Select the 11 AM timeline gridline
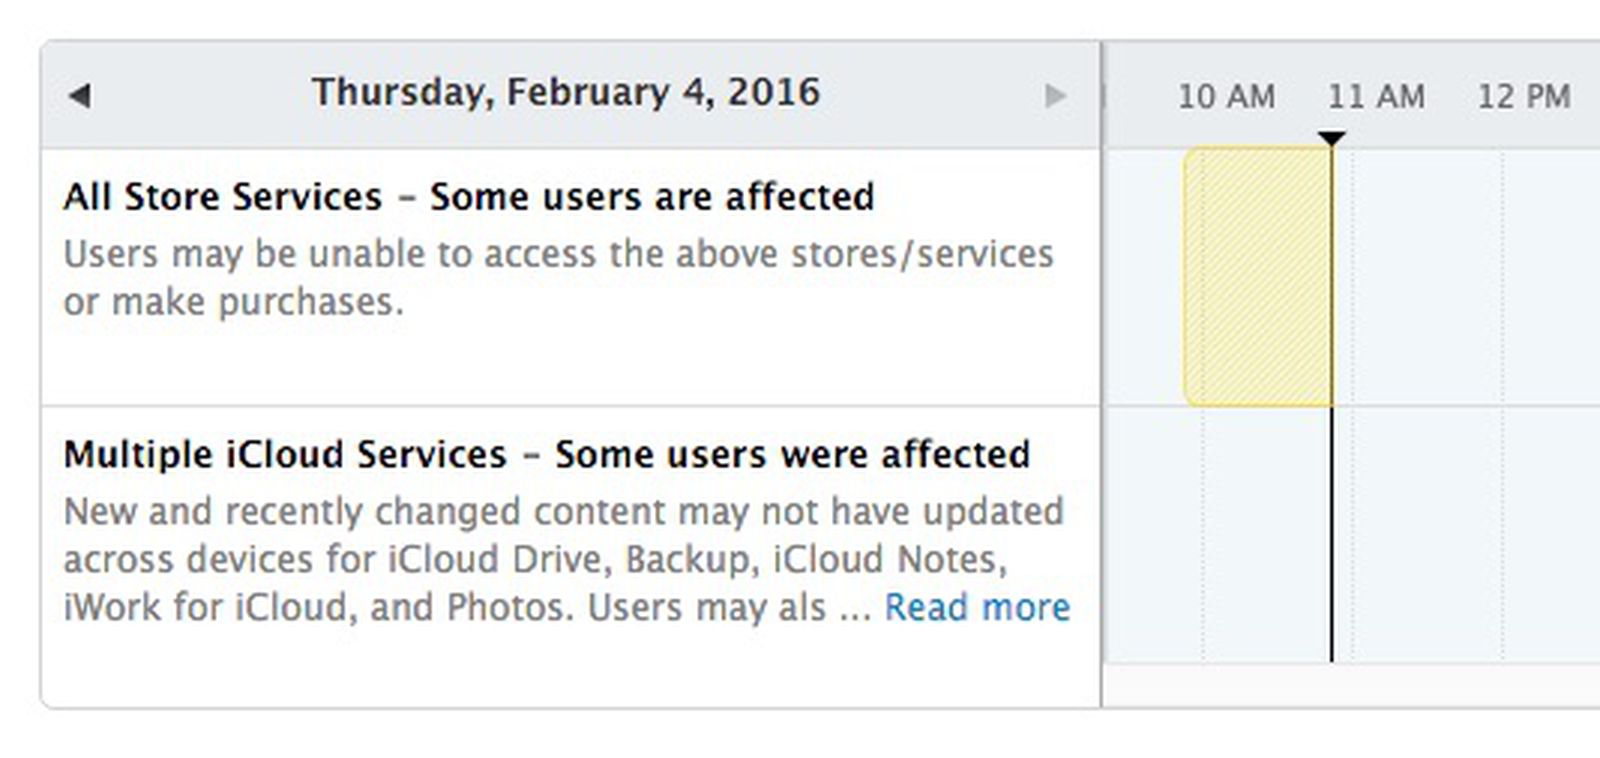Viewport: 1600px width, 758px height. click(1376, 97)
